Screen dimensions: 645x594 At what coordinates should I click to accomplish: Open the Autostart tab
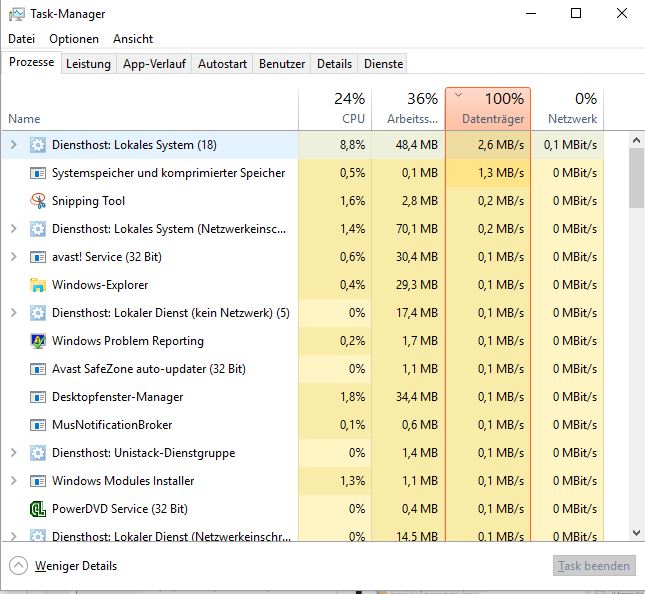pyautogui.click(x=223, y=64)
